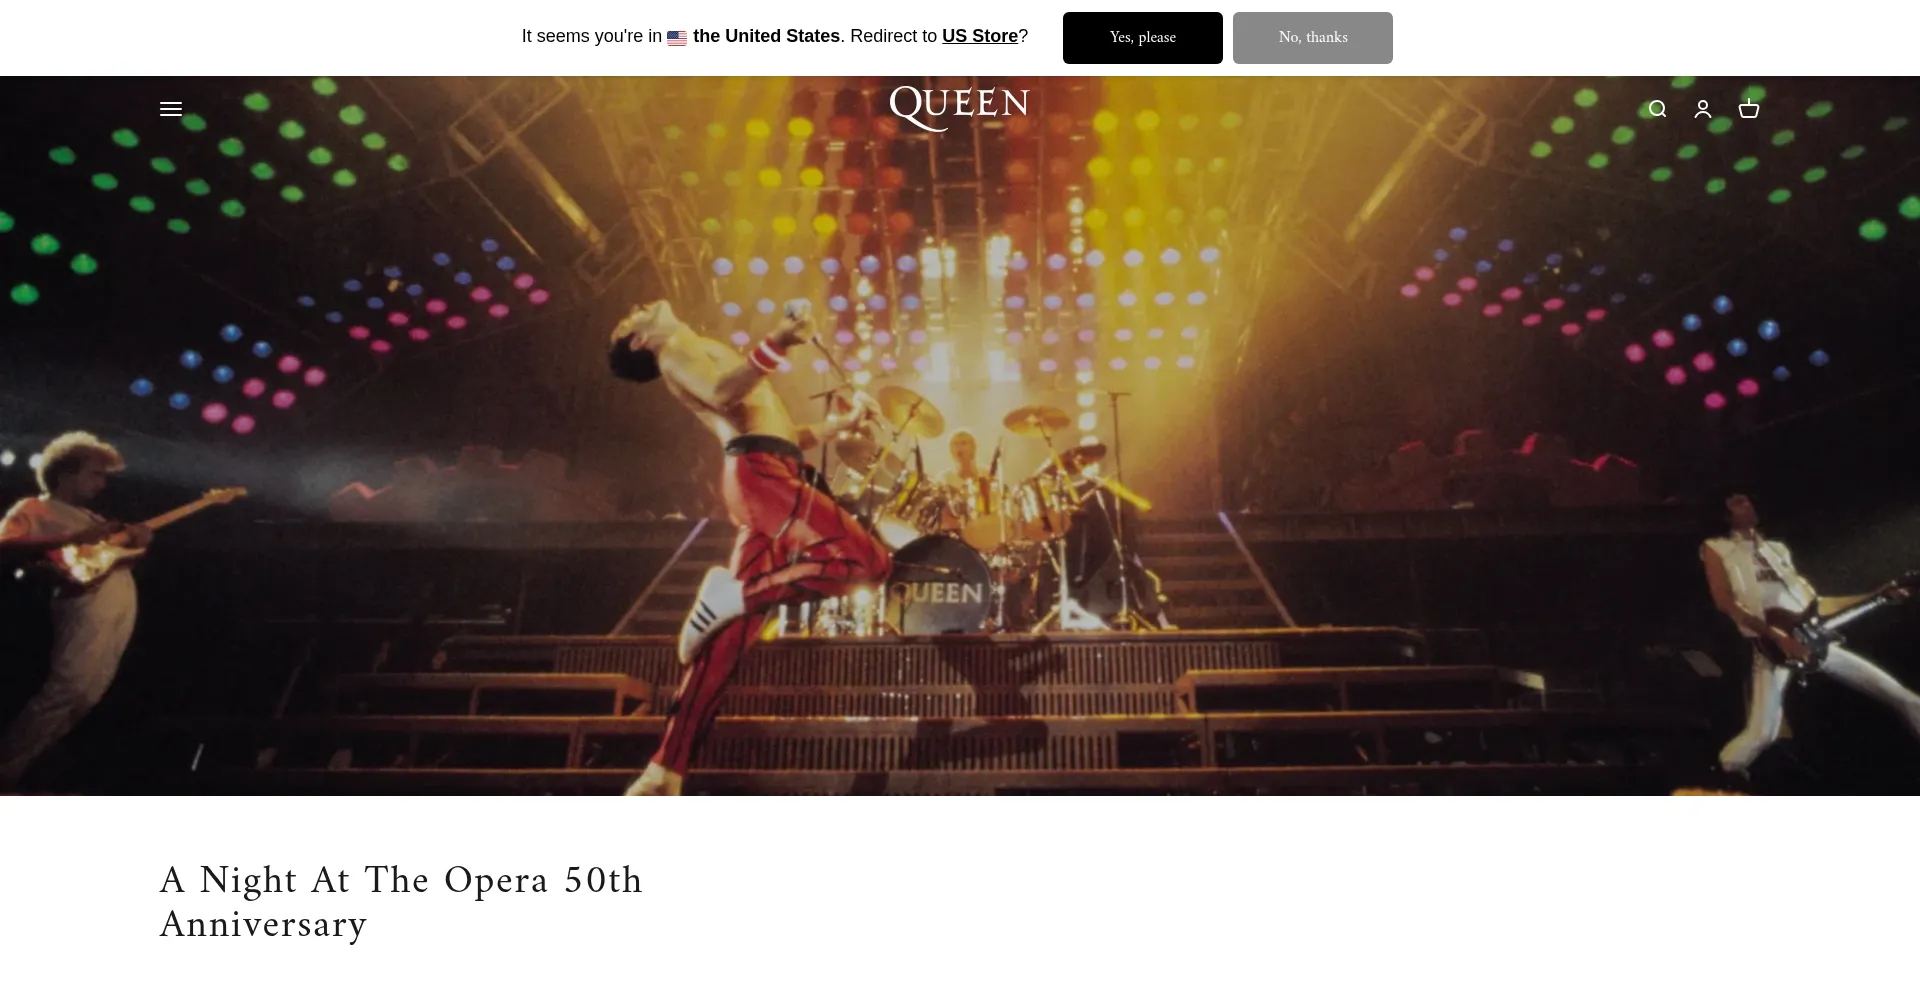Screen dimensions: 1920x993
Task: Accept redirect with Yes, please button
Action: tap(1143, 38)
